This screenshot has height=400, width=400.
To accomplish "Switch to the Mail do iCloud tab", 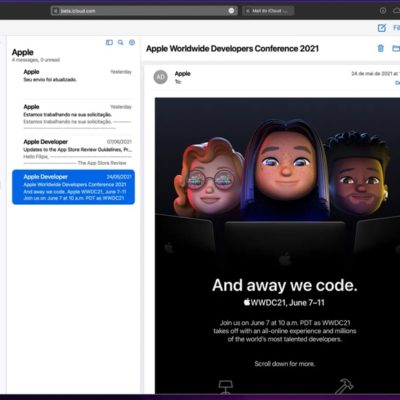I will (268, 11).
